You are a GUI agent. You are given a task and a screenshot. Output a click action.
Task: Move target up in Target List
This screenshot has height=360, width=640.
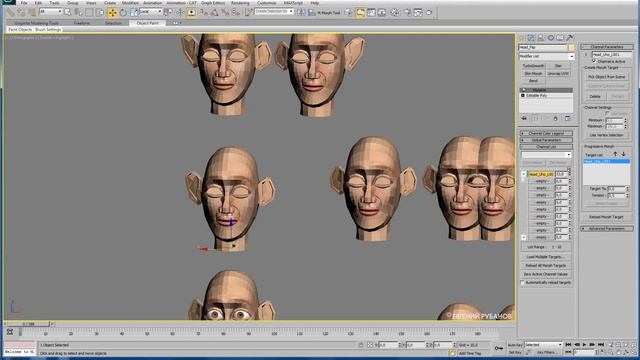coord(615,154)
